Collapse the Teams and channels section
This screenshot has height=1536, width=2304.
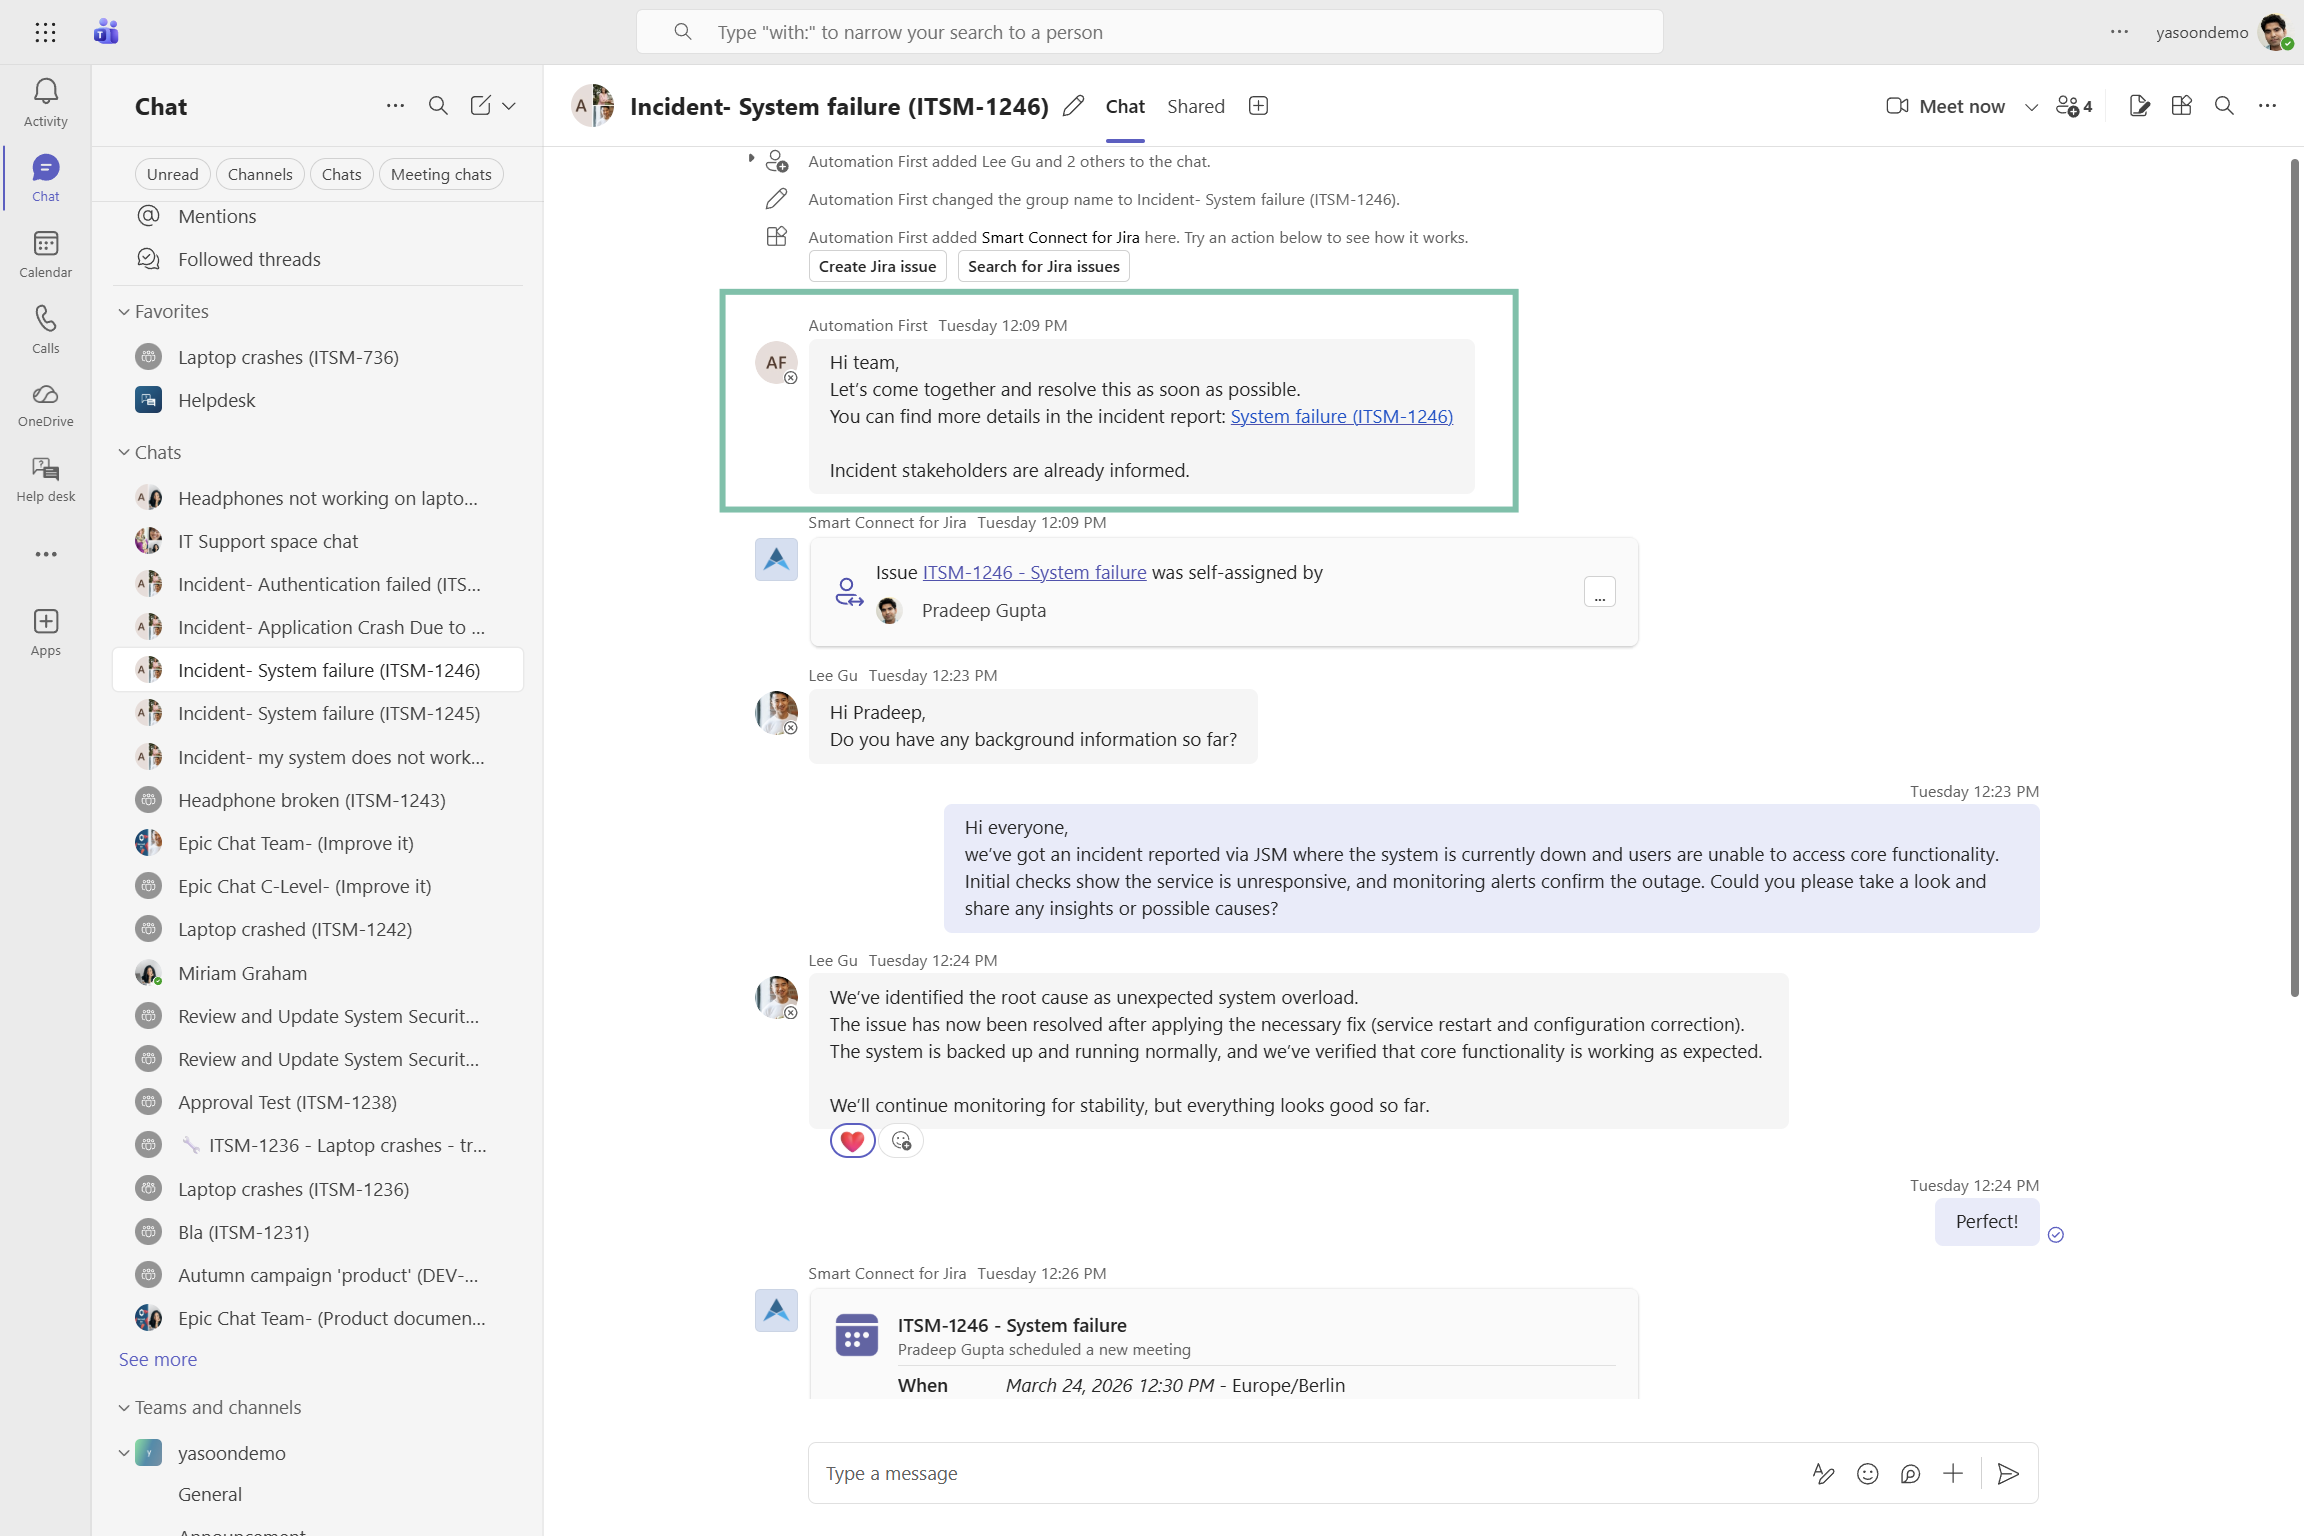pyautogui.click(x=124, y=1407)
